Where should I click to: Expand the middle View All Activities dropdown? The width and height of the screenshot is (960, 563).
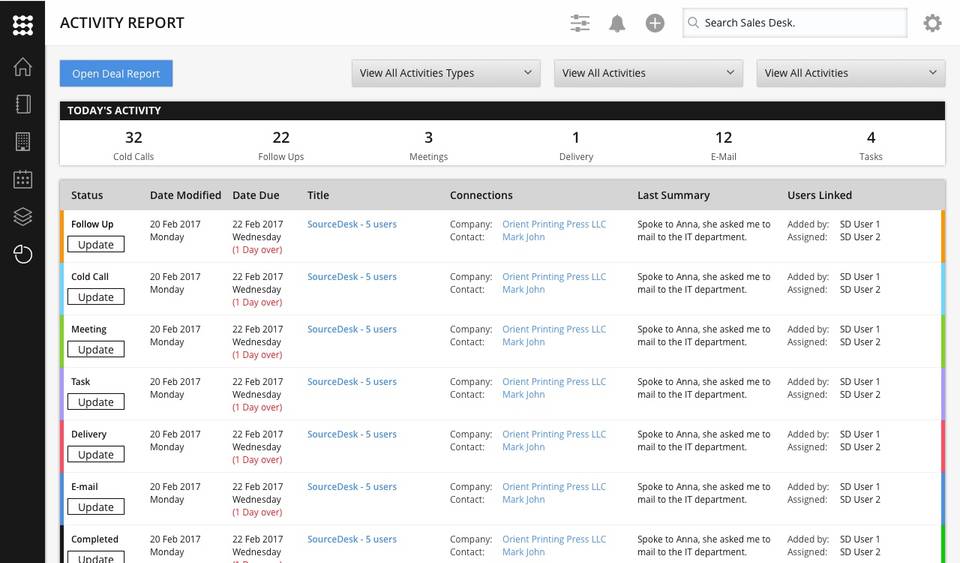pos(648,73)
